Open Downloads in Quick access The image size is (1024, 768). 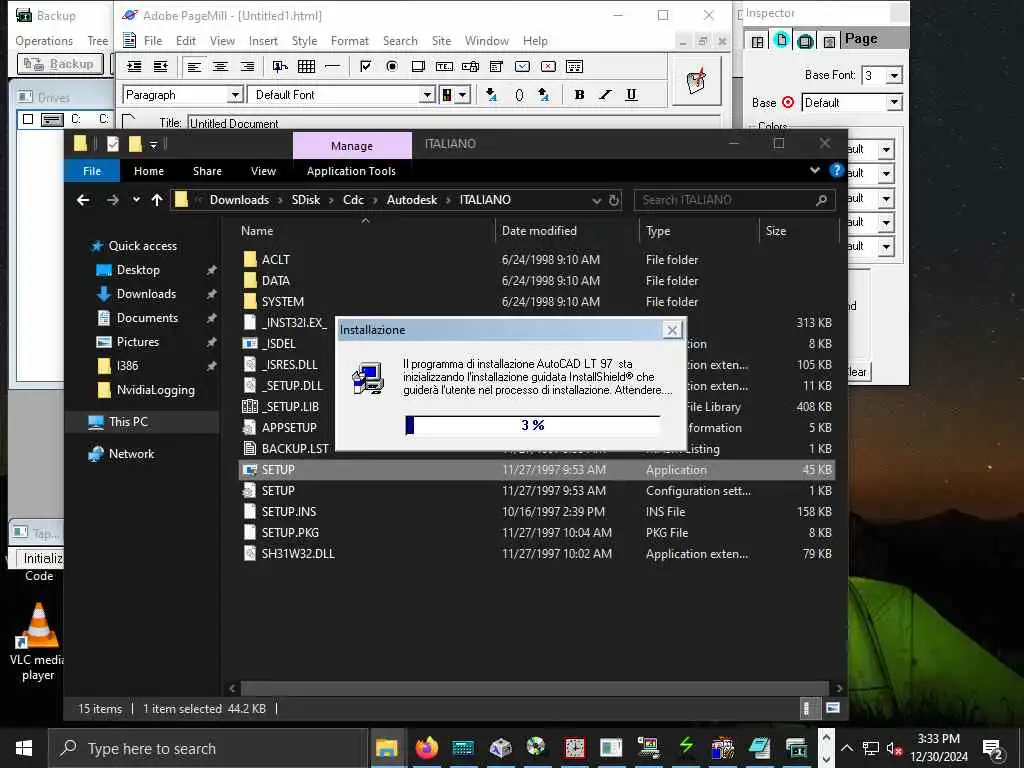[x=146, y=294]
